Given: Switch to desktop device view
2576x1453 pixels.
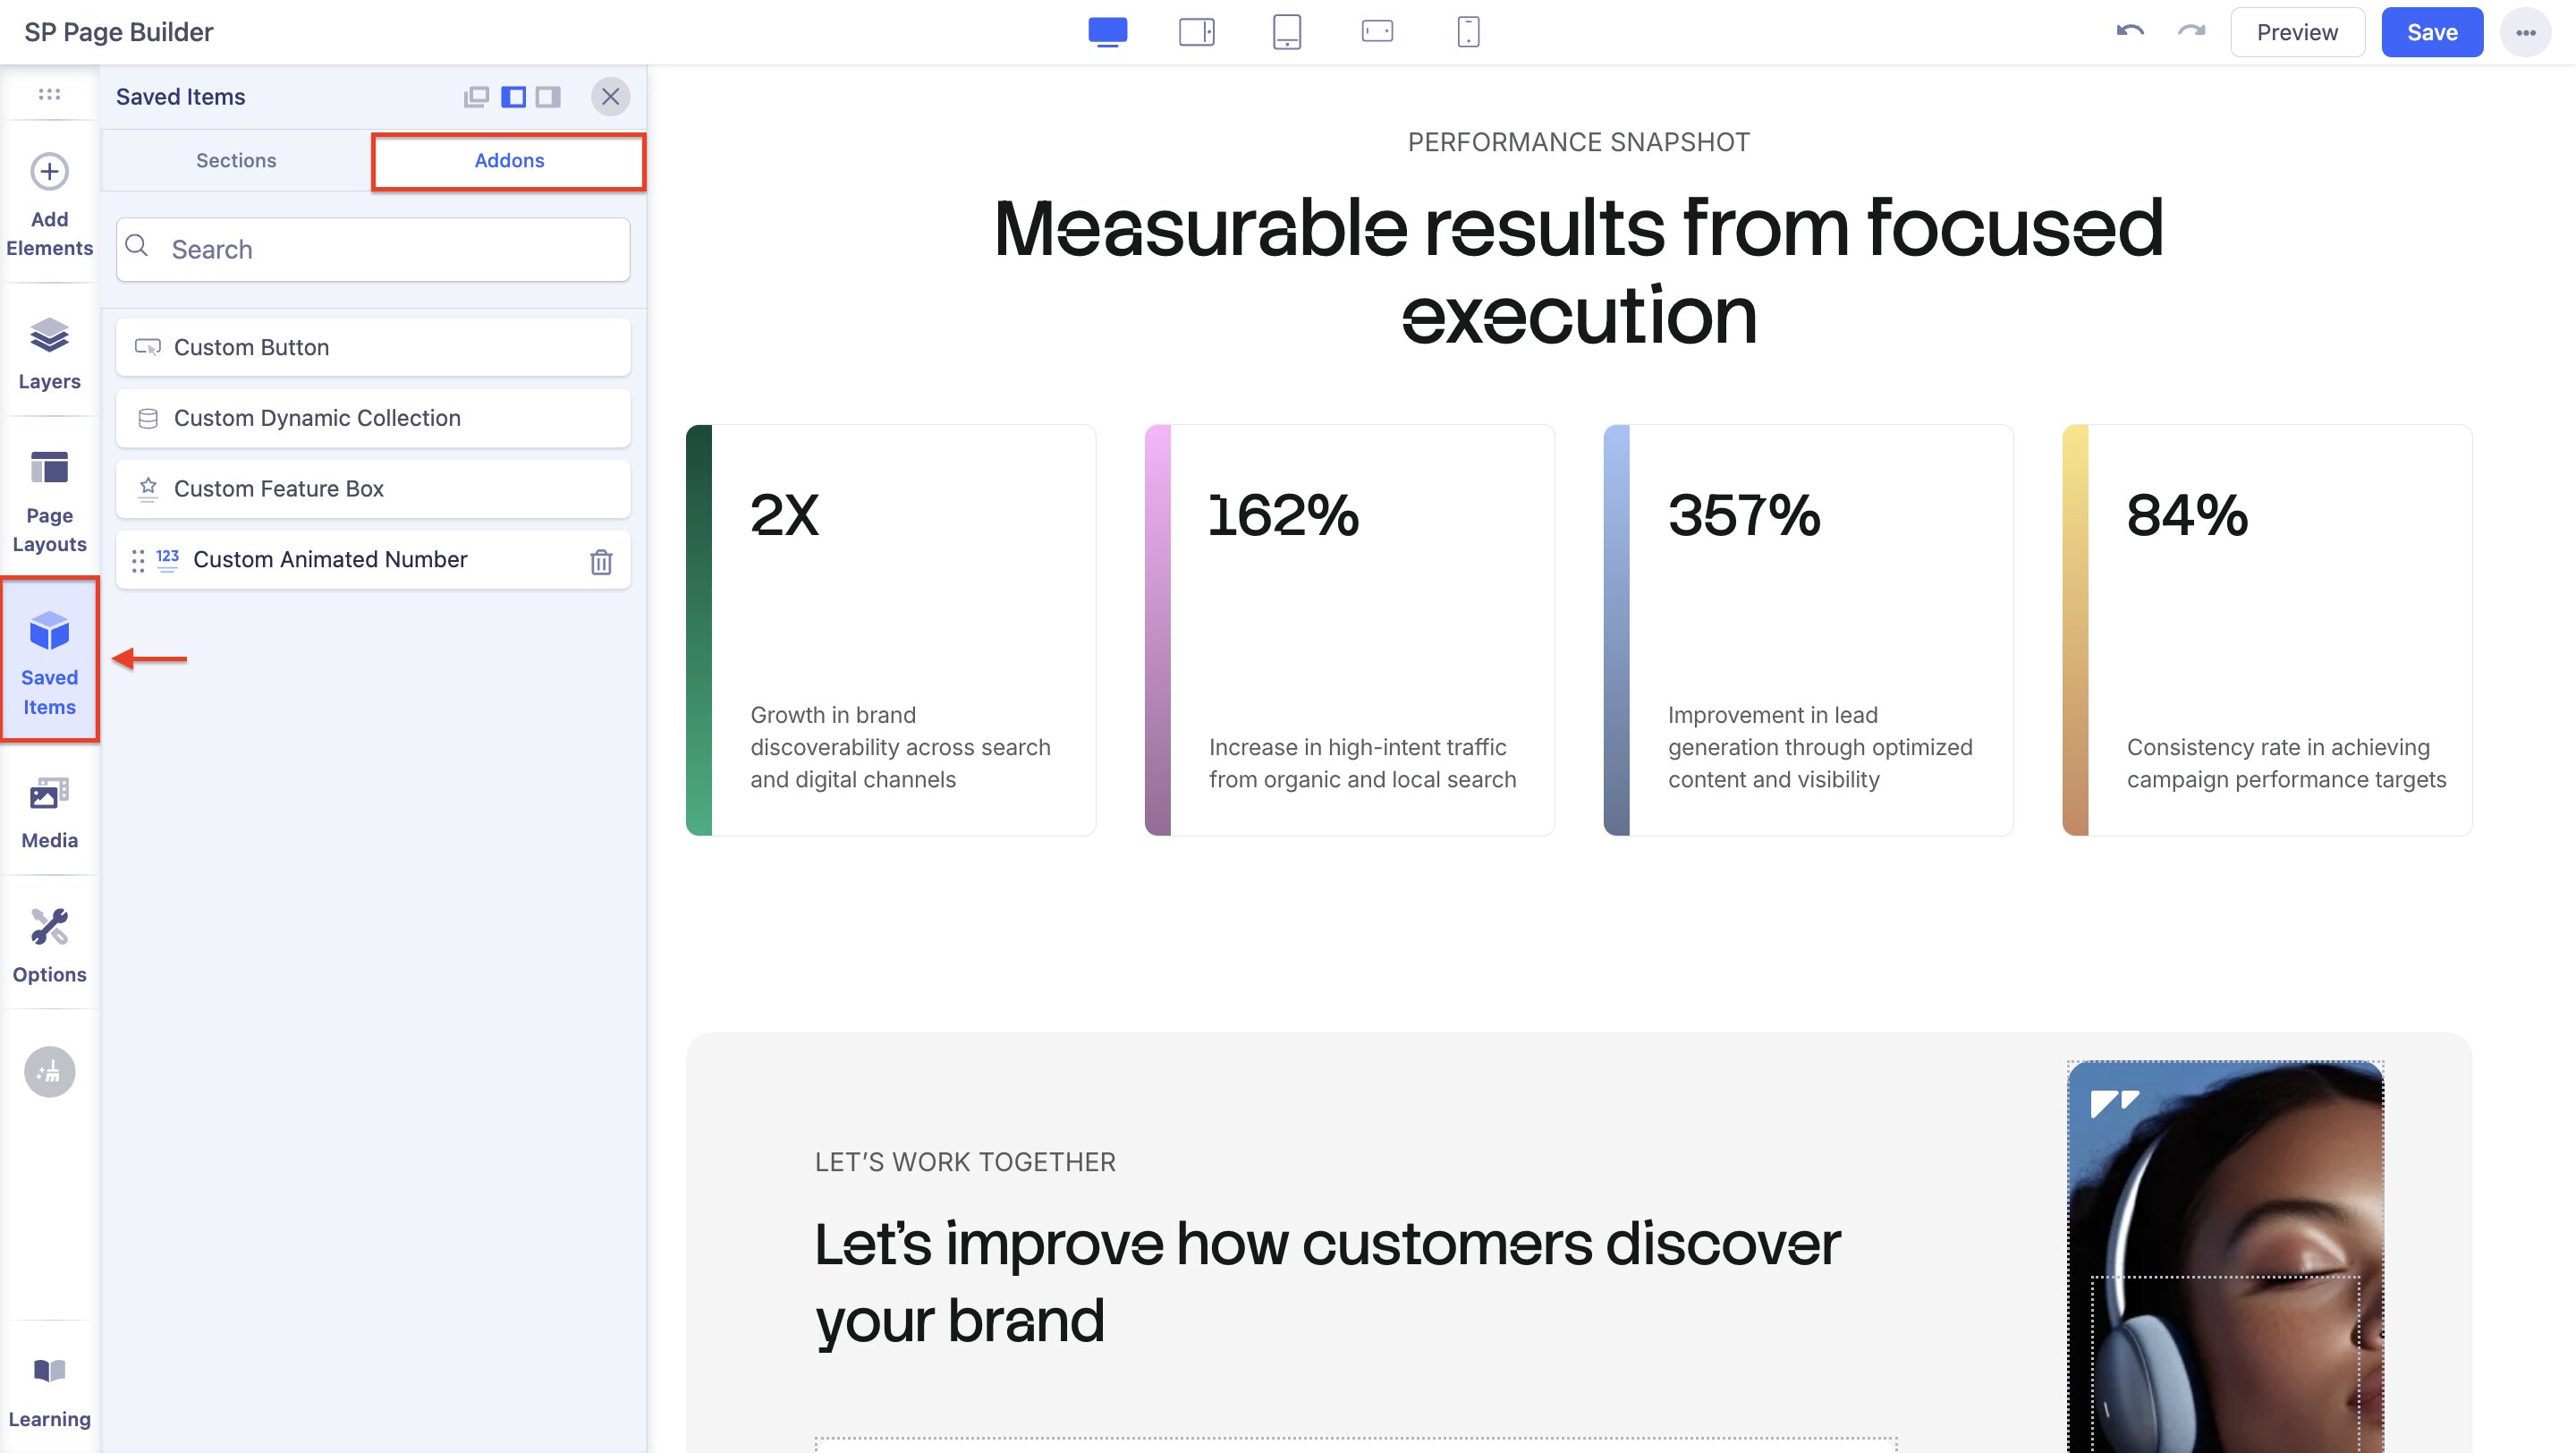Looking at the screenshot, I should pos(1107,32).
